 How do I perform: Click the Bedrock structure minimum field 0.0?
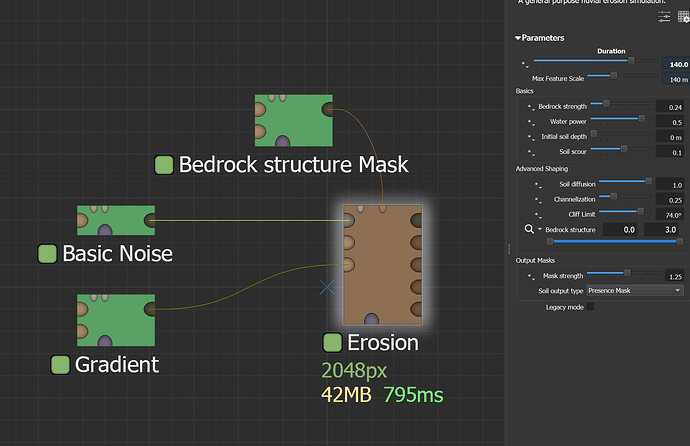(622, 230)
